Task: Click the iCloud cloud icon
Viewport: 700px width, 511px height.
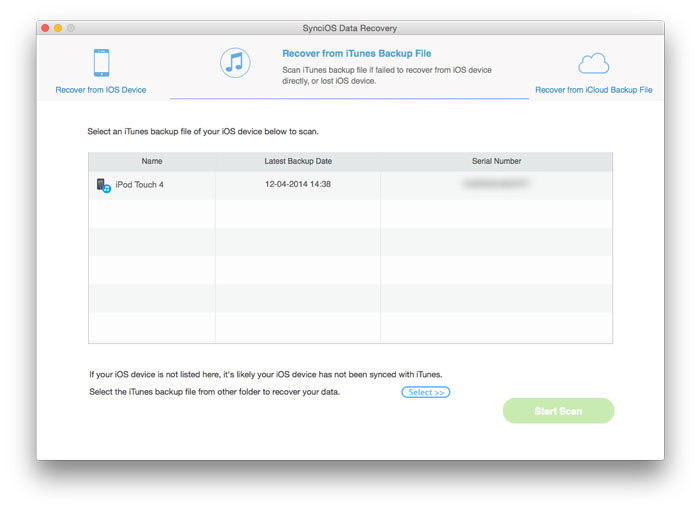Action: click(x=593, y=63)
